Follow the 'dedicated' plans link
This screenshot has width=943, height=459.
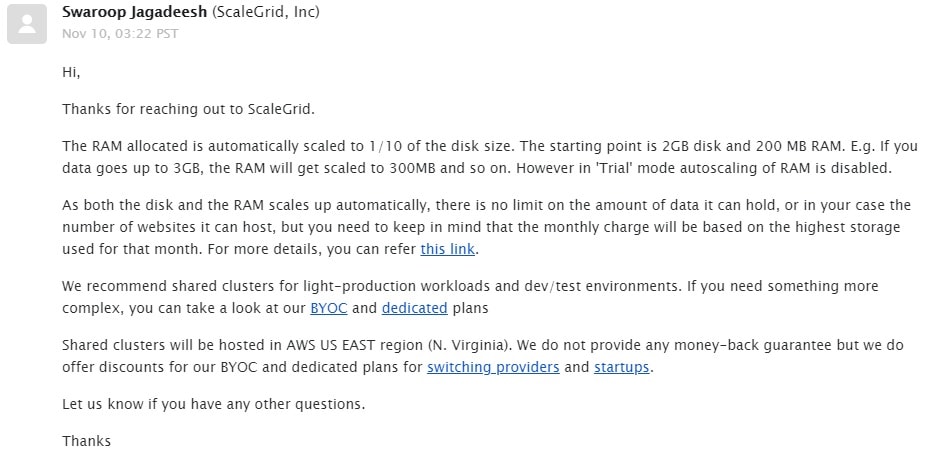(x=414, y=308)
